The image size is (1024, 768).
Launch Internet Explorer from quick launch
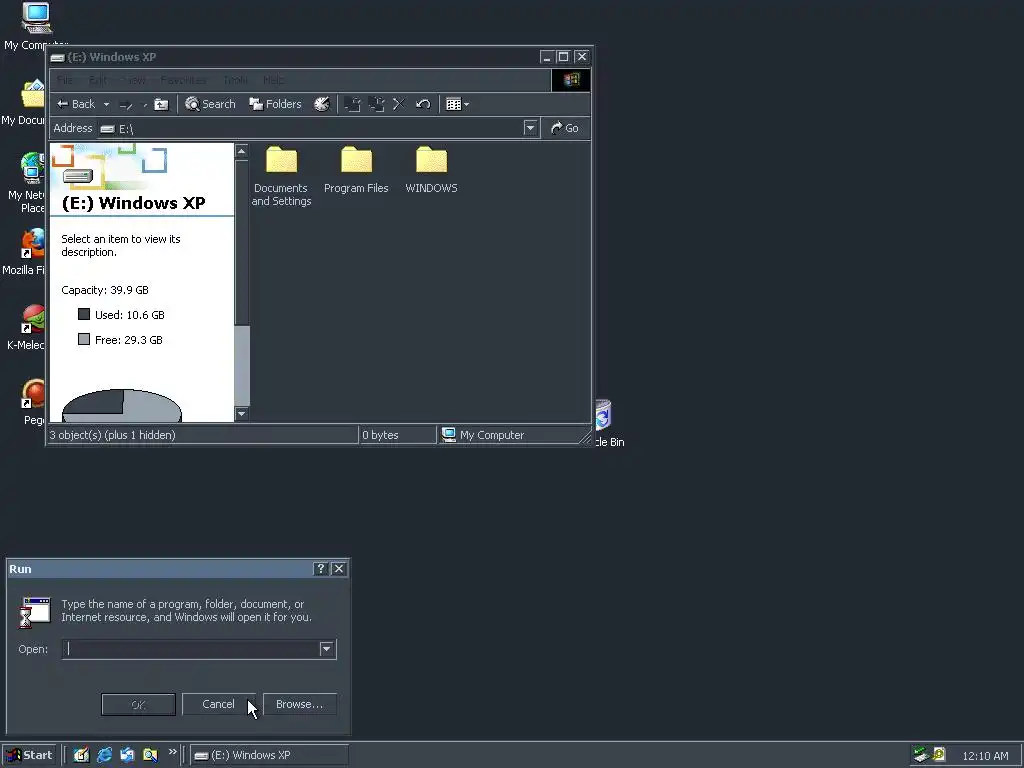click(104, 755)
